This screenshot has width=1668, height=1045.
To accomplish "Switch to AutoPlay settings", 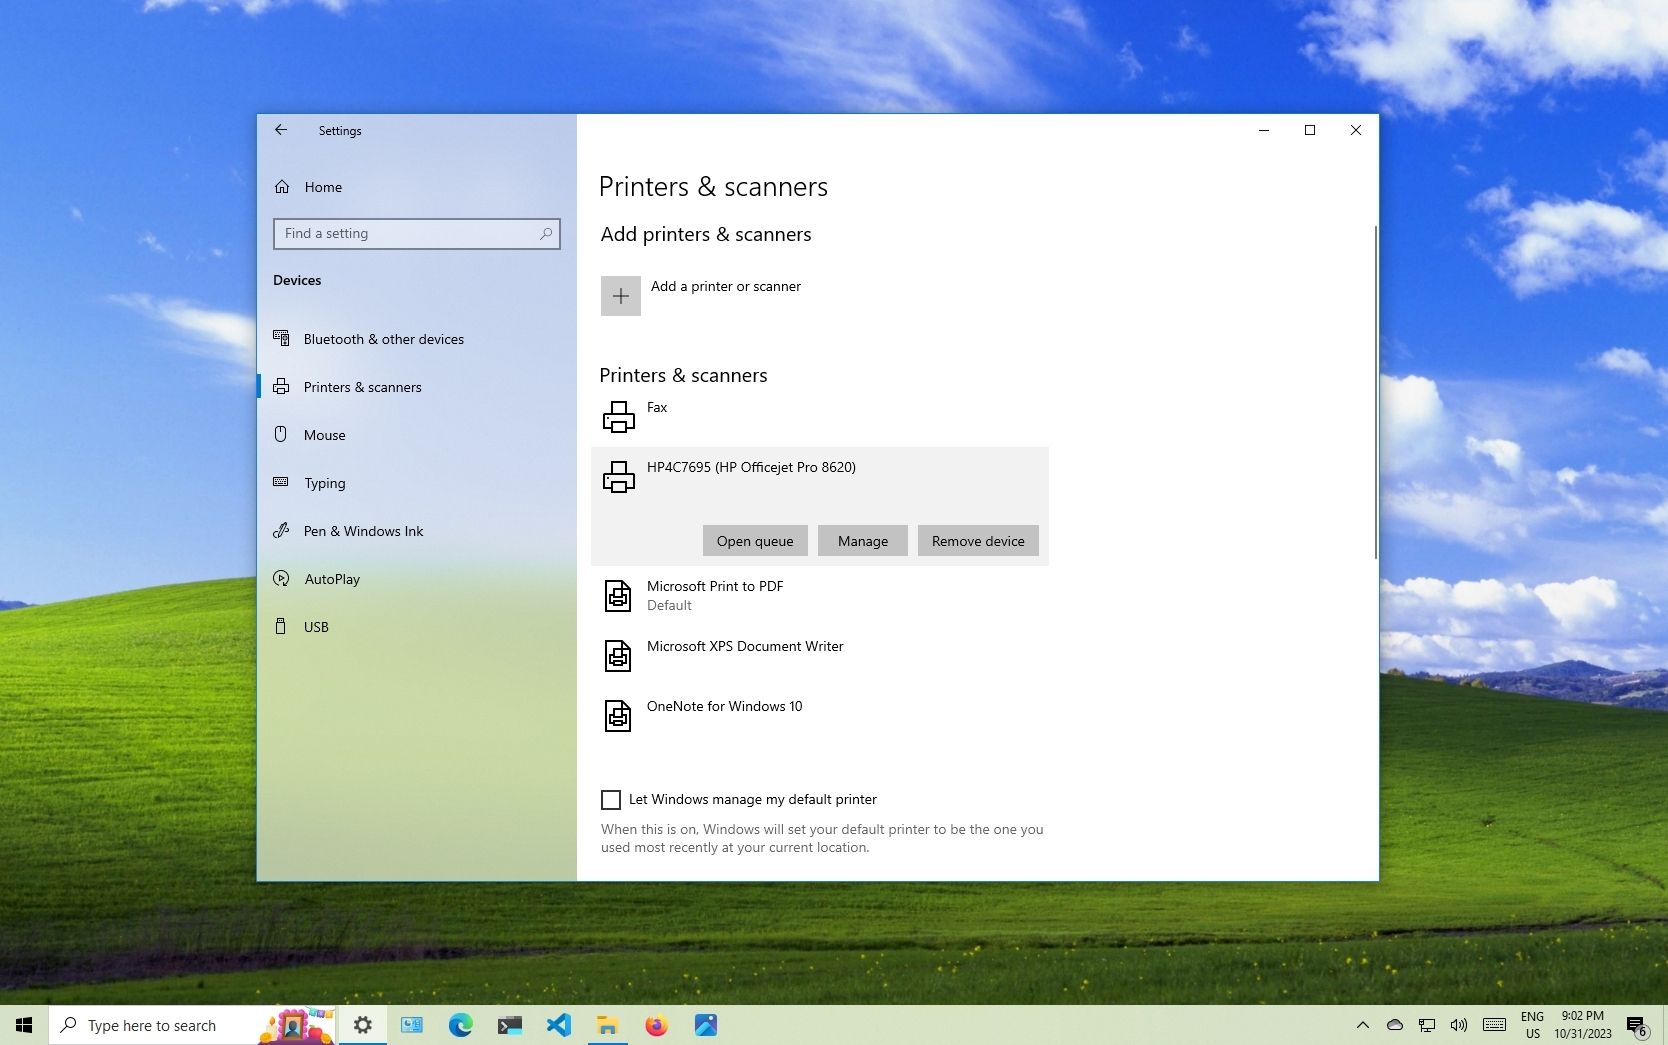I will click(x=332, y=579).
